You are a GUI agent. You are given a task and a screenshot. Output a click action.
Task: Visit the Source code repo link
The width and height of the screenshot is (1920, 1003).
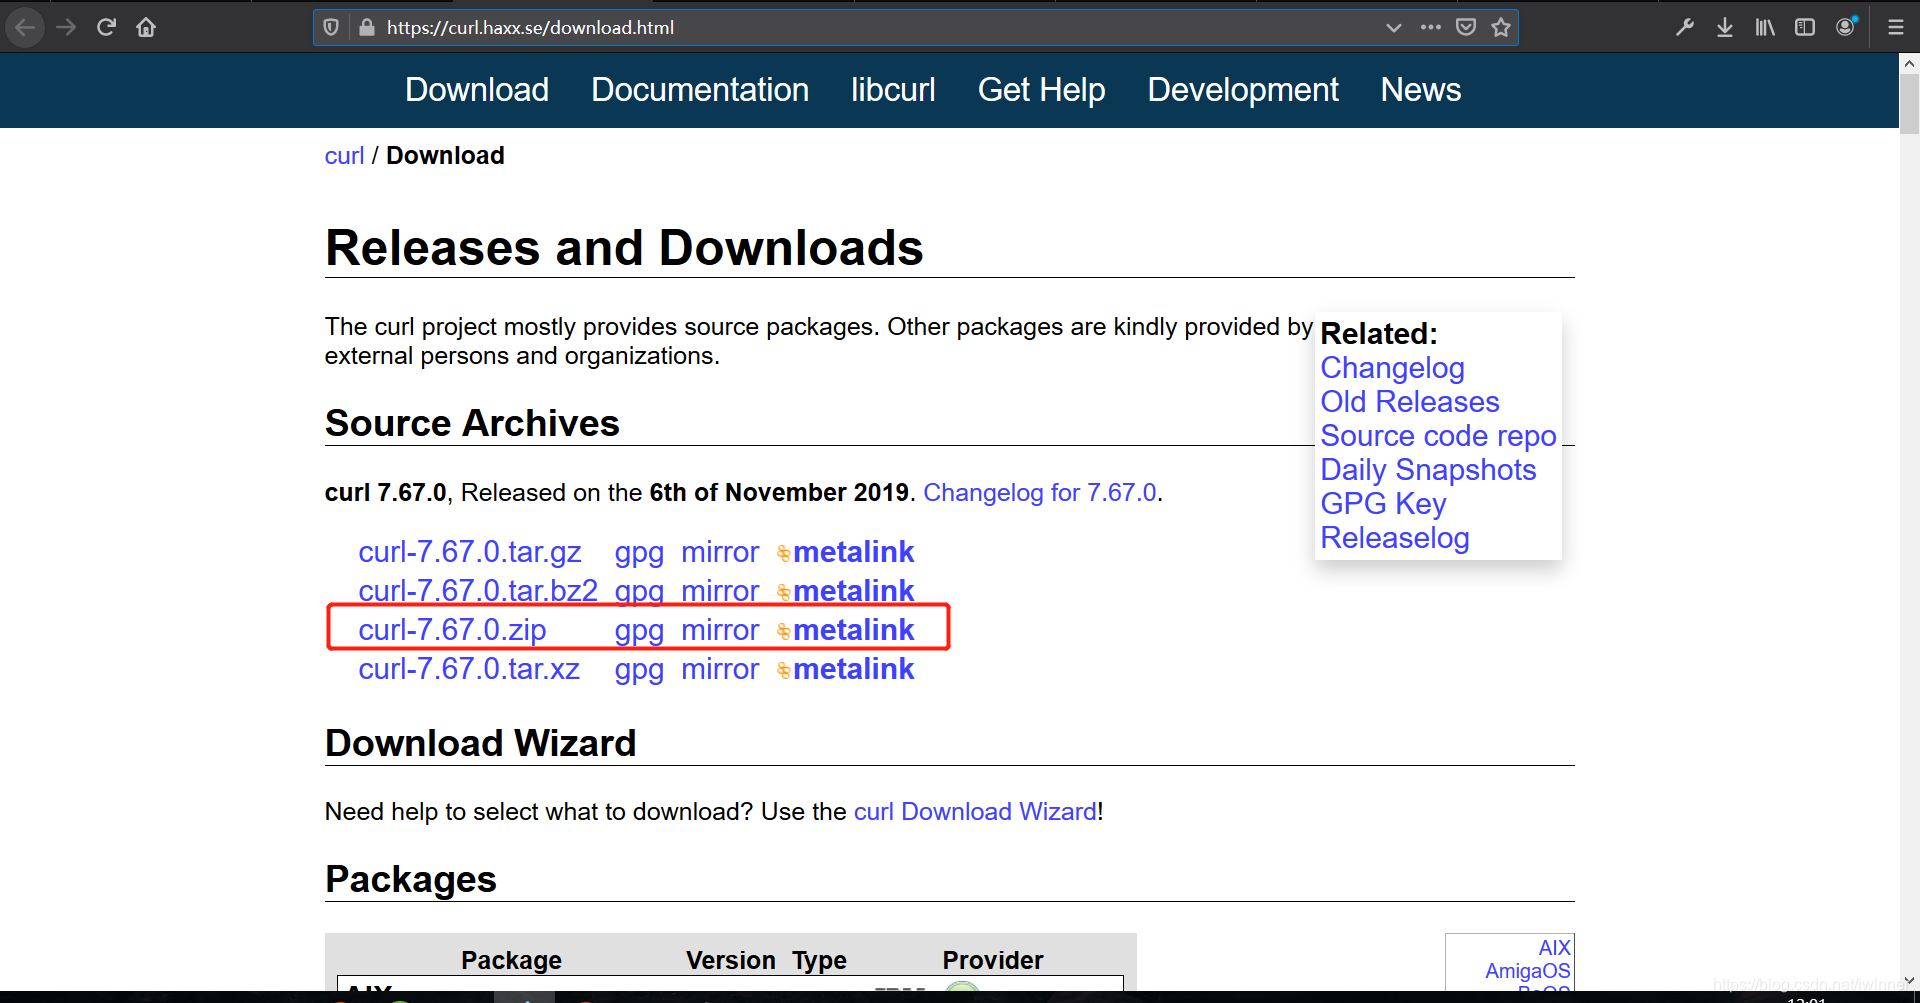click(x=1438, y=436)
